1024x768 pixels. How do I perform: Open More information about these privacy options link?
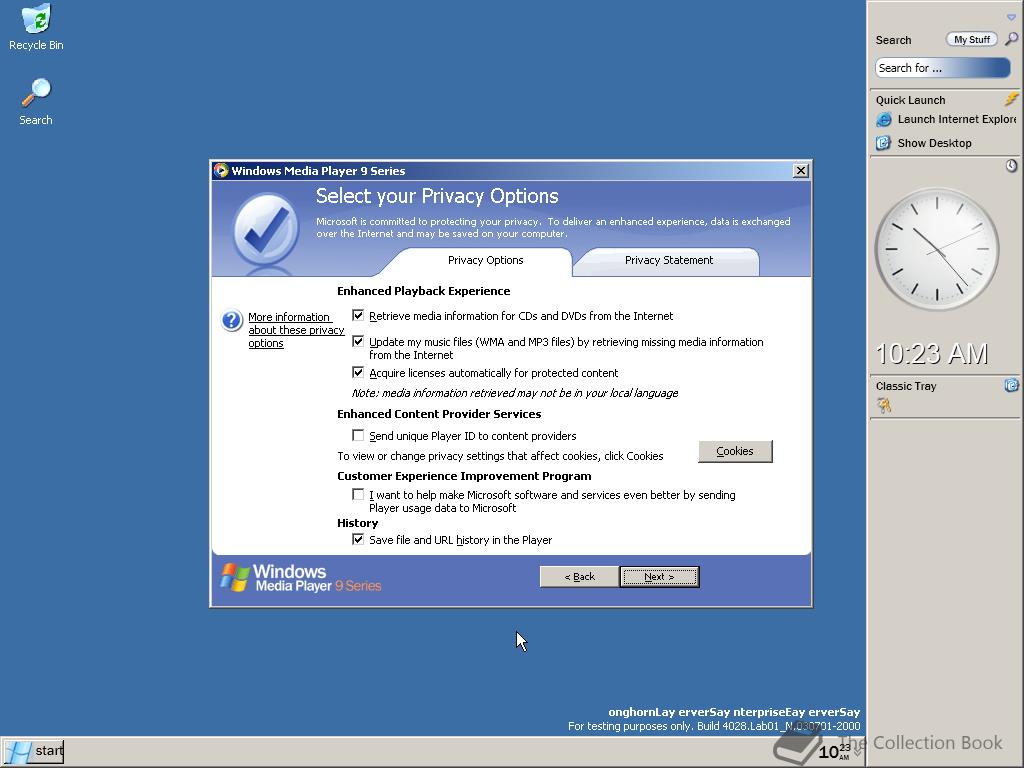pyautogui.click(x=296, y=330)
